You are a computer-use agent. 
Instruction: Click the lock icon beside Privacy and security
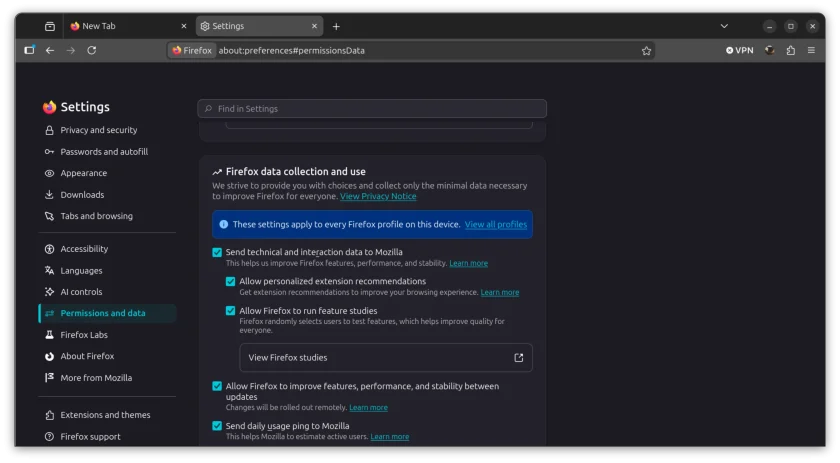tap(49, 130)
